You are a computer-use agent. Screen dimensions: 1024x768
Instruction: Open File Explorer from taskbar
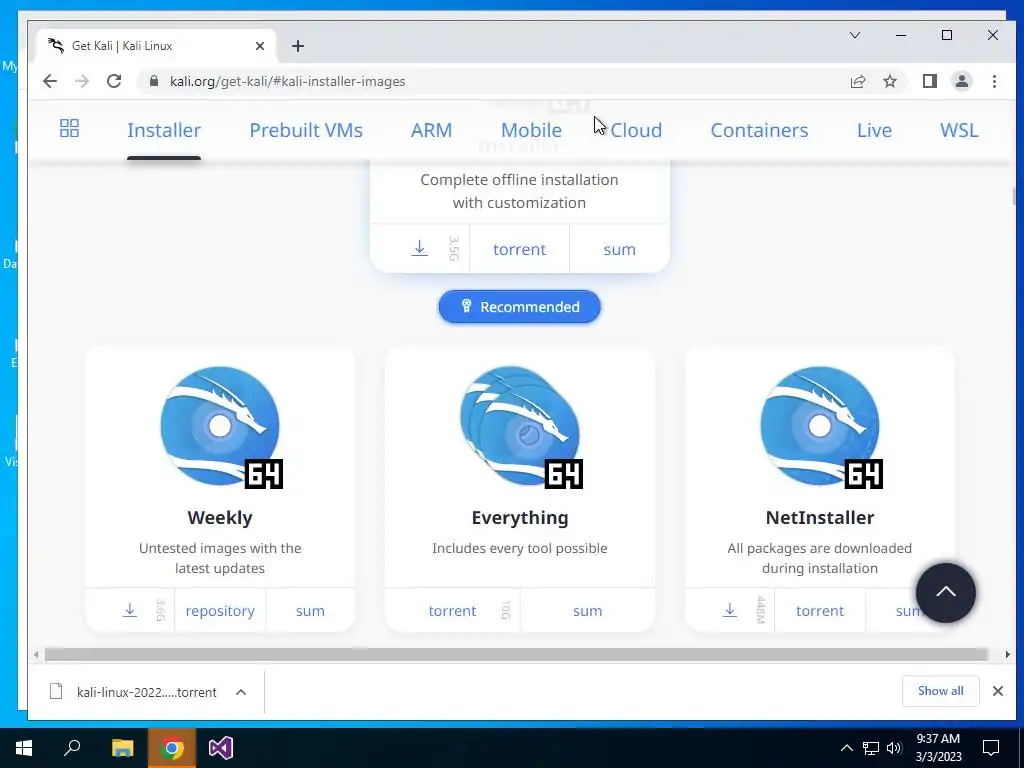[x=122, y=748]
